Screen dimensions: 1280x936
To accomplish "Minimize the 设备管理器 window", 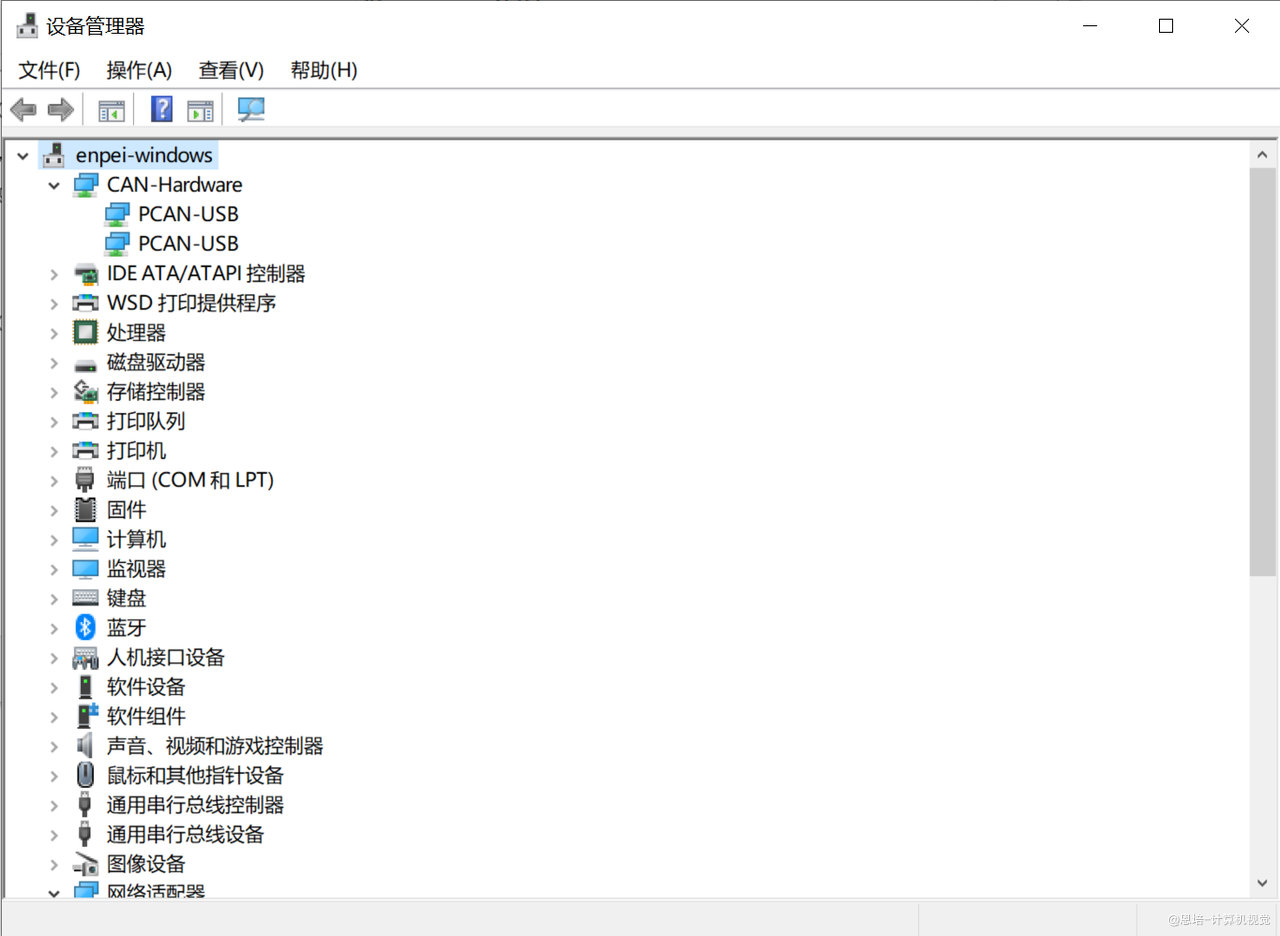I will 1089,26.
